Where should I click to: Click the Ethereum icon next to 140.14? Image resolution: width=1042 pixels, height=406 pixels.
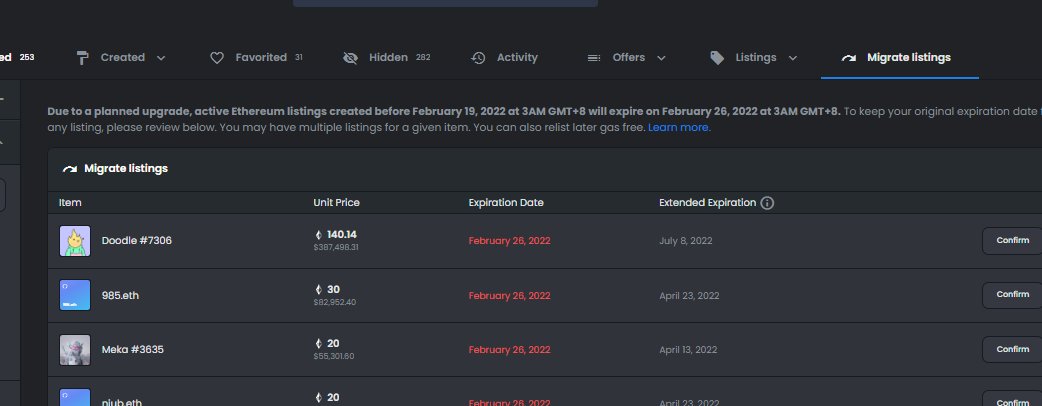pos(318,235)
